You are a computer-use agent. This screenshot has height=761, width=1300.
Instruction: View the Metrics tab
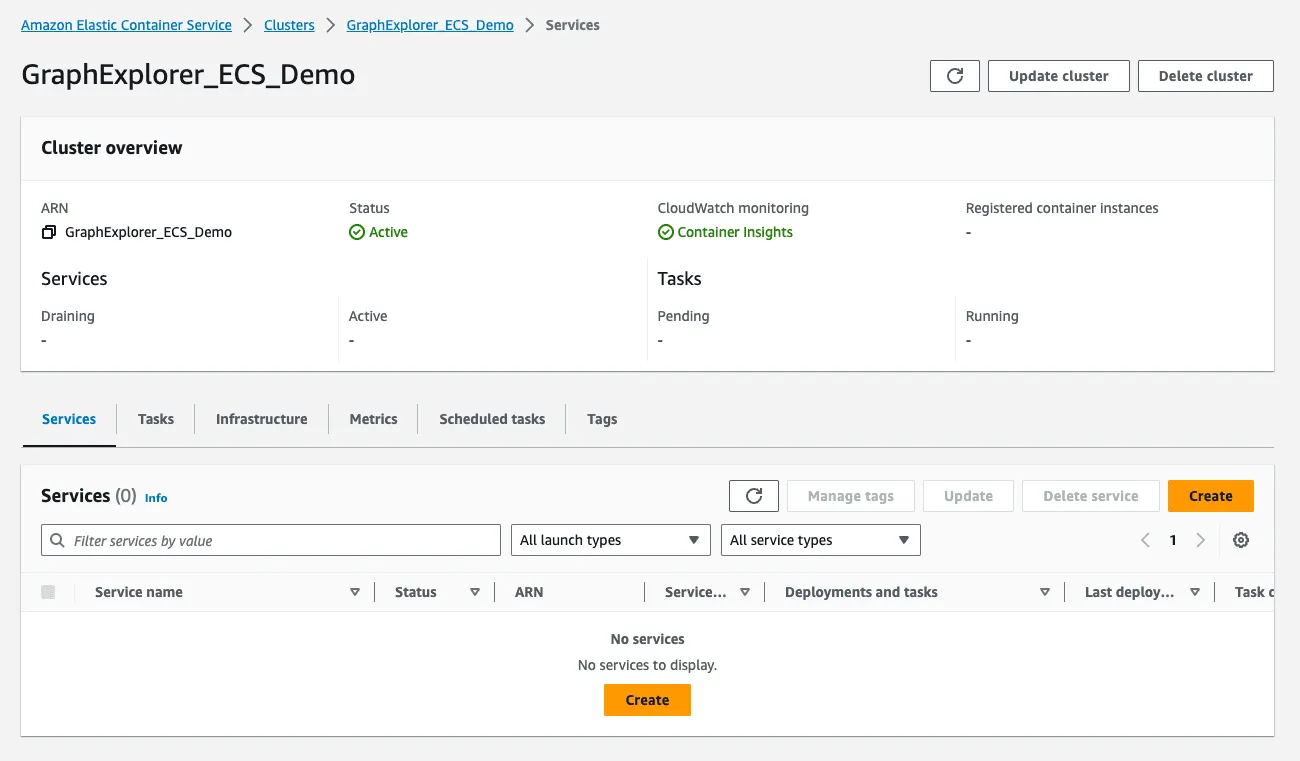point(374,419)
